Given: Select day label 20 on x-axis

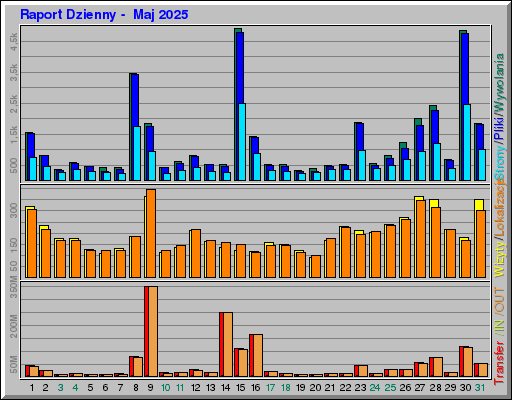Looking at the screenshot, I should (x=315, y=388).
